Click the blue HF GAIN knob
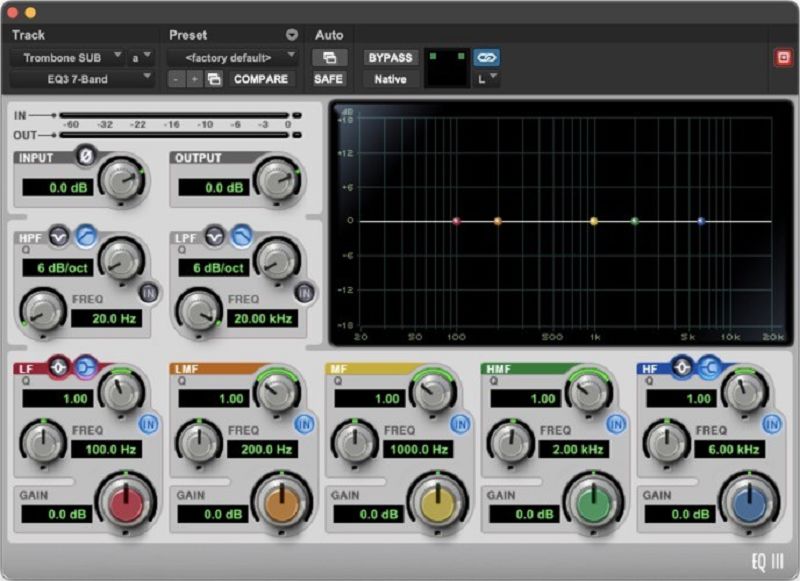This screenshot has width=800, height=581. (x=748, y=503)
